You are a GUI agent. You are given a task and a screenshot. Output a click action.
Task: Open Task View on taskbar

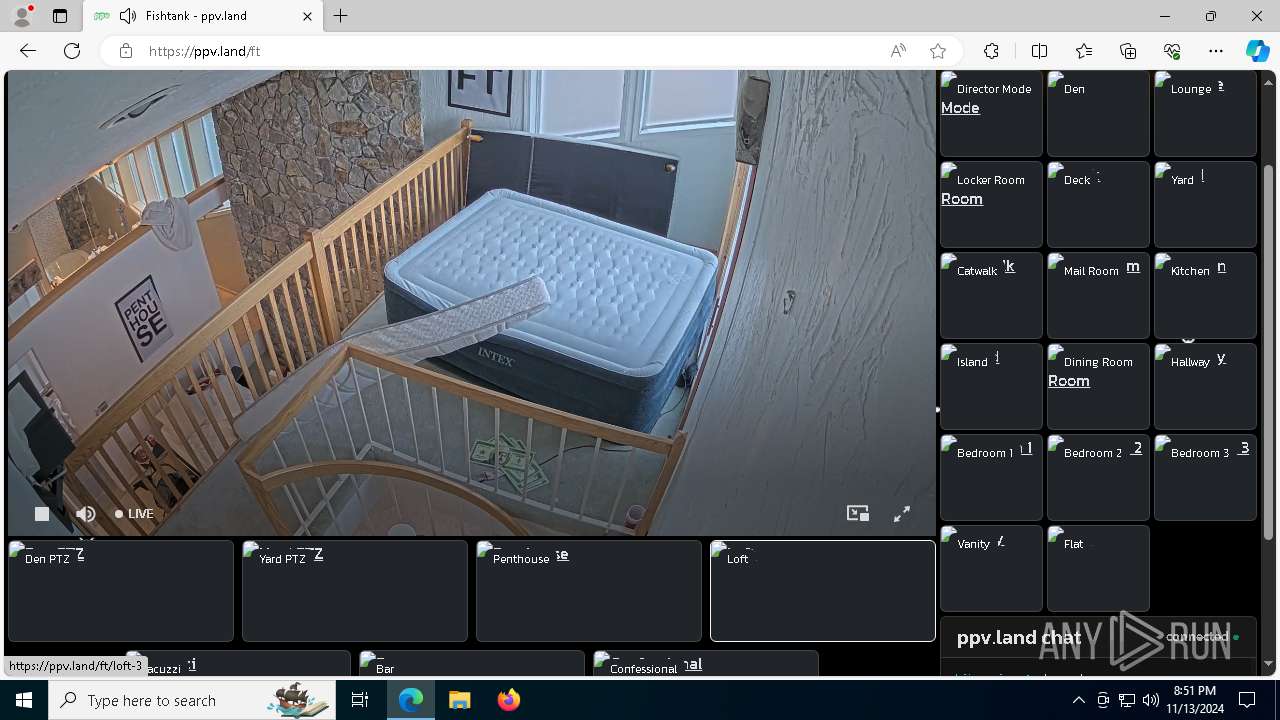(x=360, y=700)
